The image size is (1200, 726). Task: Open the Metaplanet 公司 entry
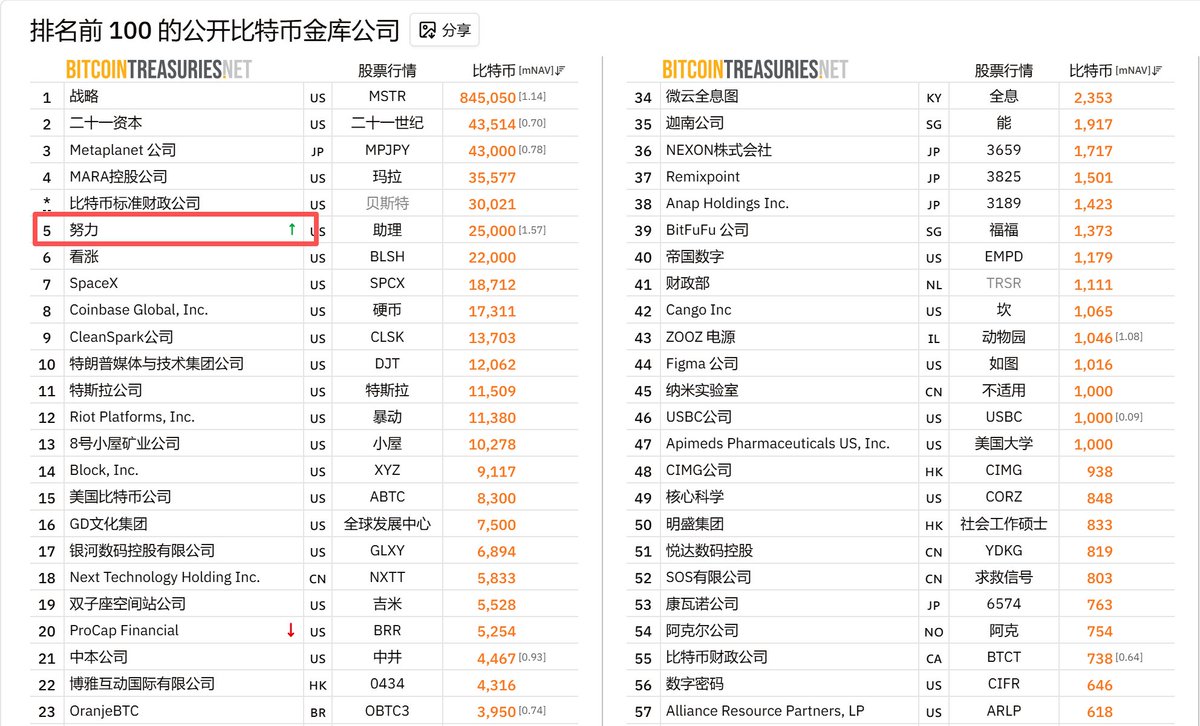[x=122, y=150]
